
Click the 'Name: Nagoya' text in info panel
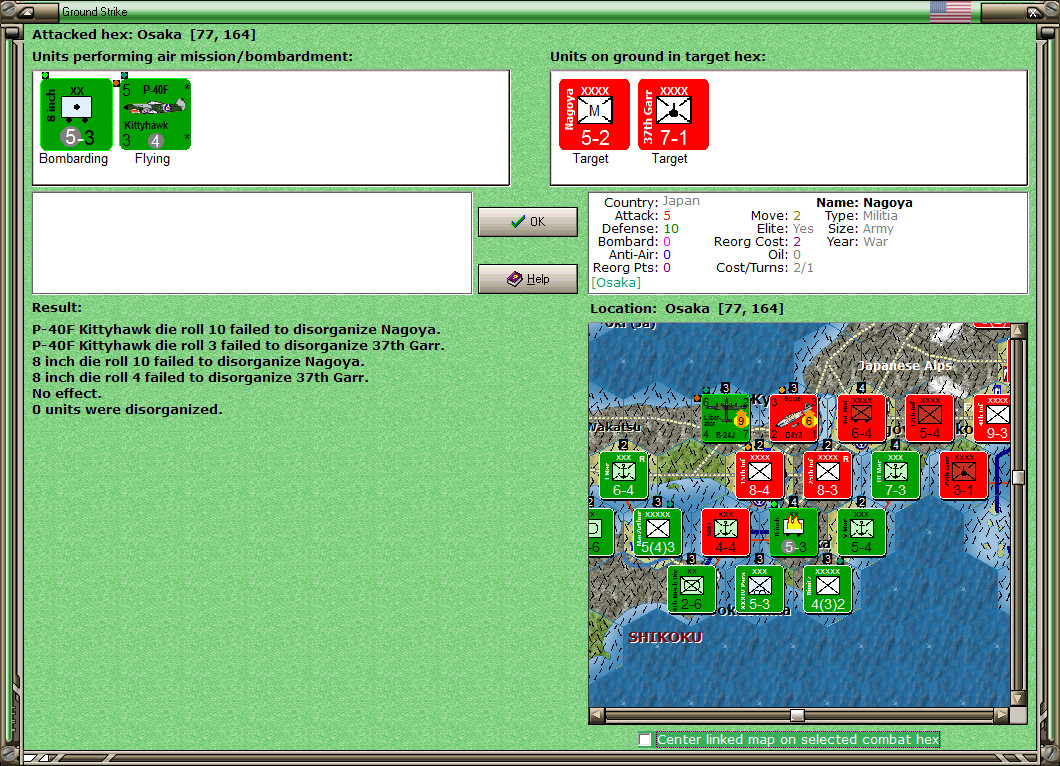click(864, 202)
